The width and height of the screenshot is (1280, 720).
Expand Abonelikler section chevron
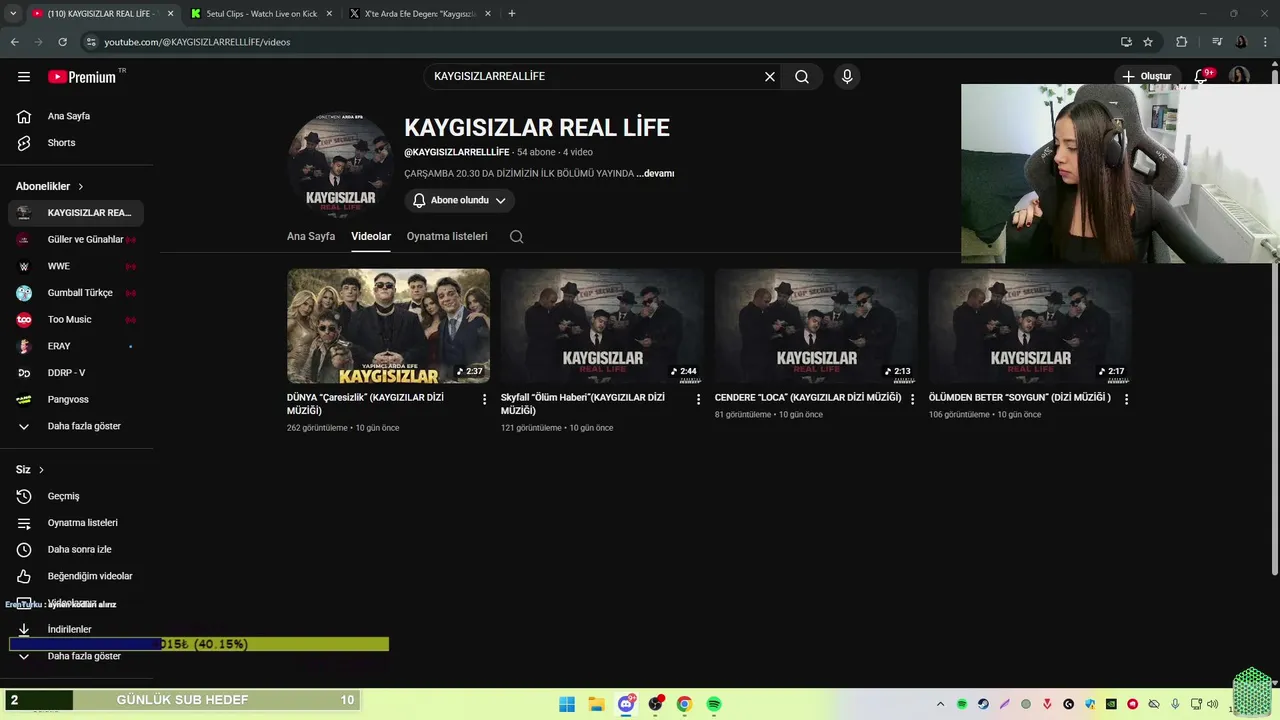coord(81,187)
